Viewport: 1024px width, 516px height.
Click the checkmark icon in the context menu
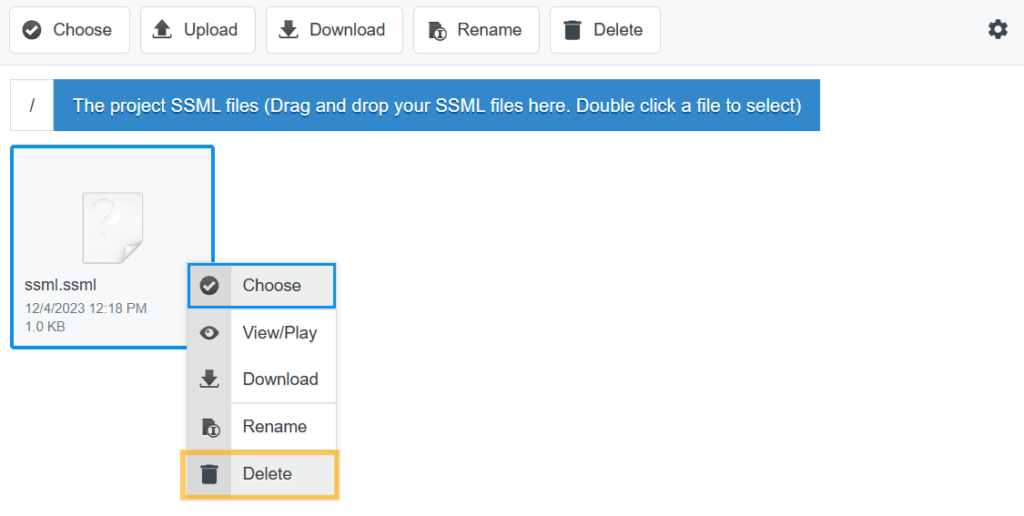(209, 286)
